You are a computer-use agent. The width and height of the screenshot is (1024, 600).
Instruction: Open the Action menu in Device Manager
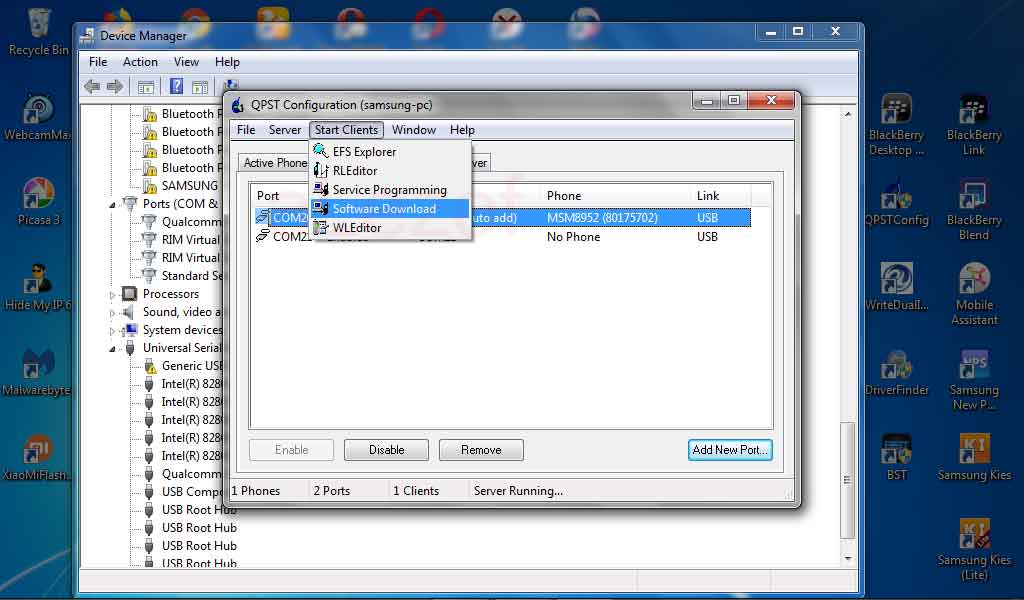click(x=140, y=61)
